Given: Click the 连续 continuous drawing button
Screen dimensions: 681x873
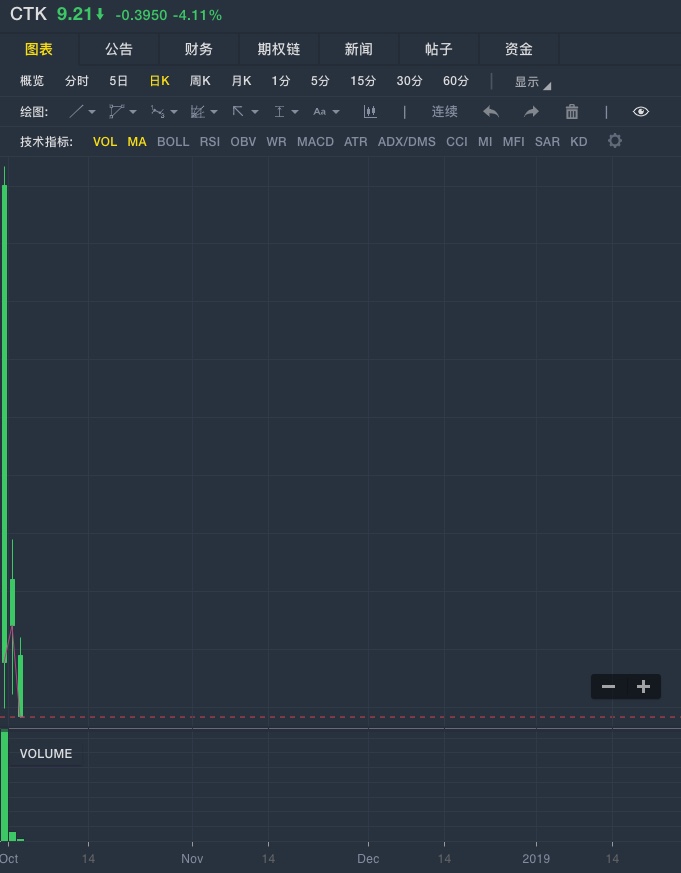Looking at the screenshot, I should [445, 112].
